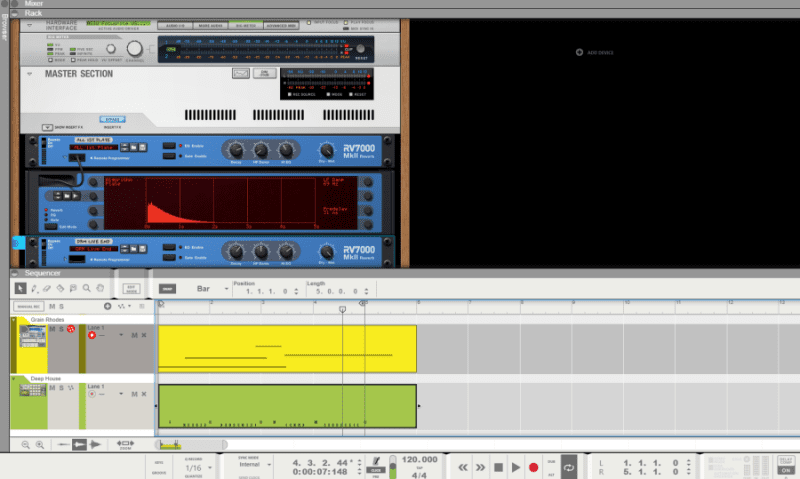Viewport: 800px width, 479px height.
Task: Select the green Deep House clip
Action: [x=287, y=407]
